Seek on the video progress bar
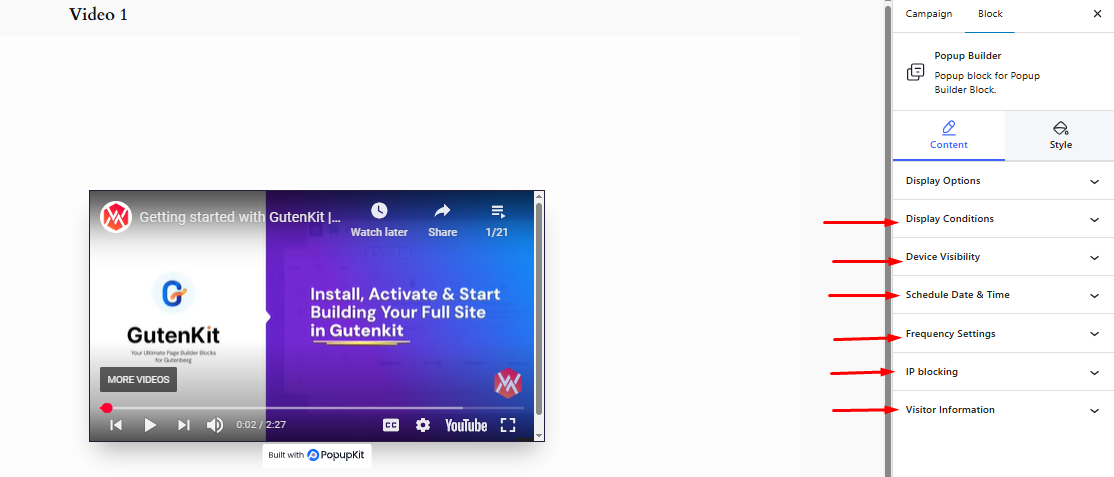 312,408
